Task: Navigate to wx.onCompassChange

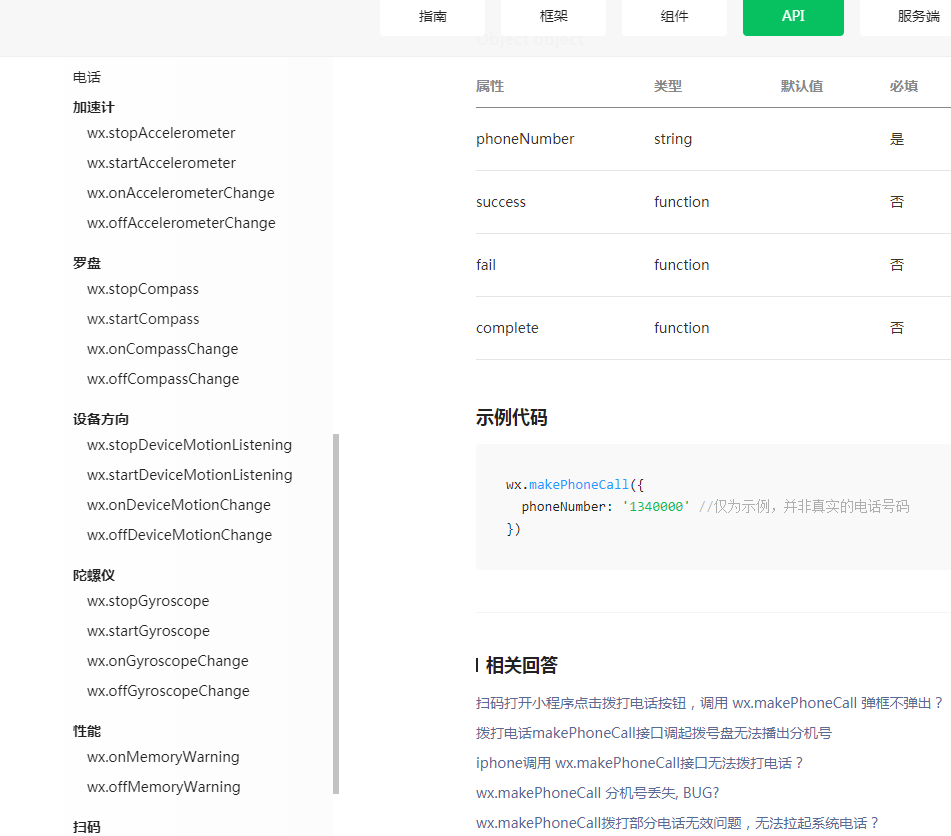Action: pos(162,349)
